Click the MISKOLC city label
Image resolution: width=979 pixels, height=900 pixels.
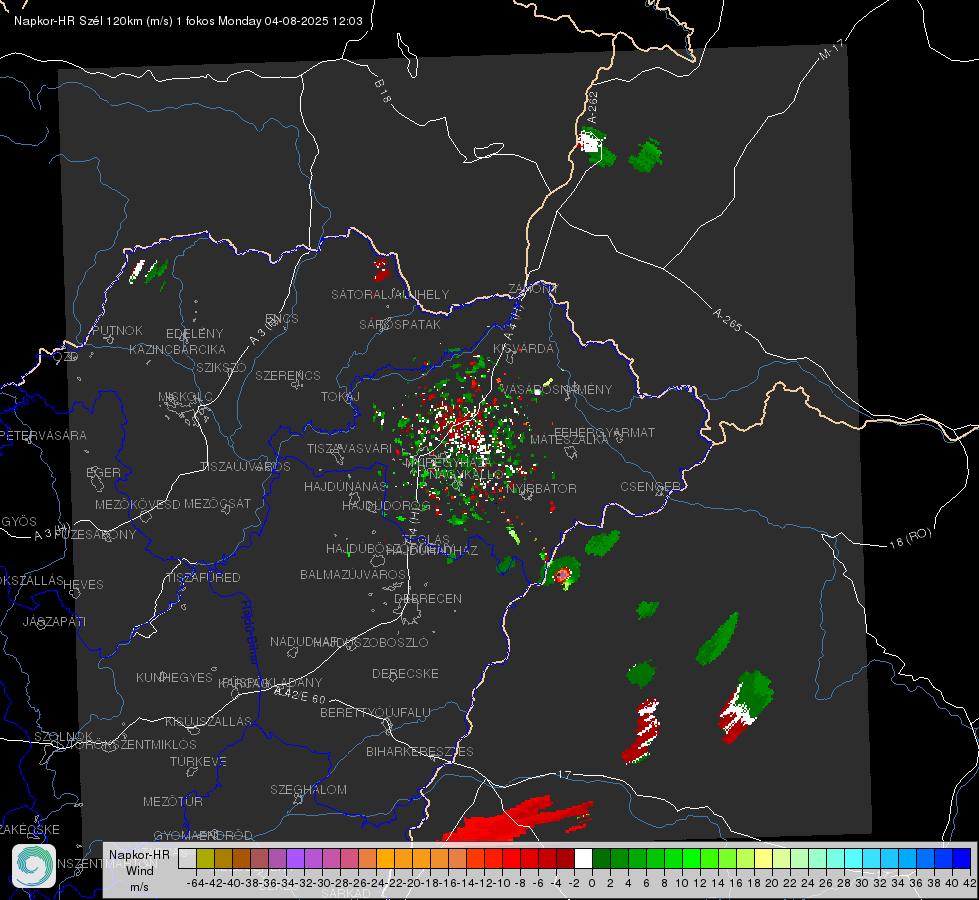point(185,397)
